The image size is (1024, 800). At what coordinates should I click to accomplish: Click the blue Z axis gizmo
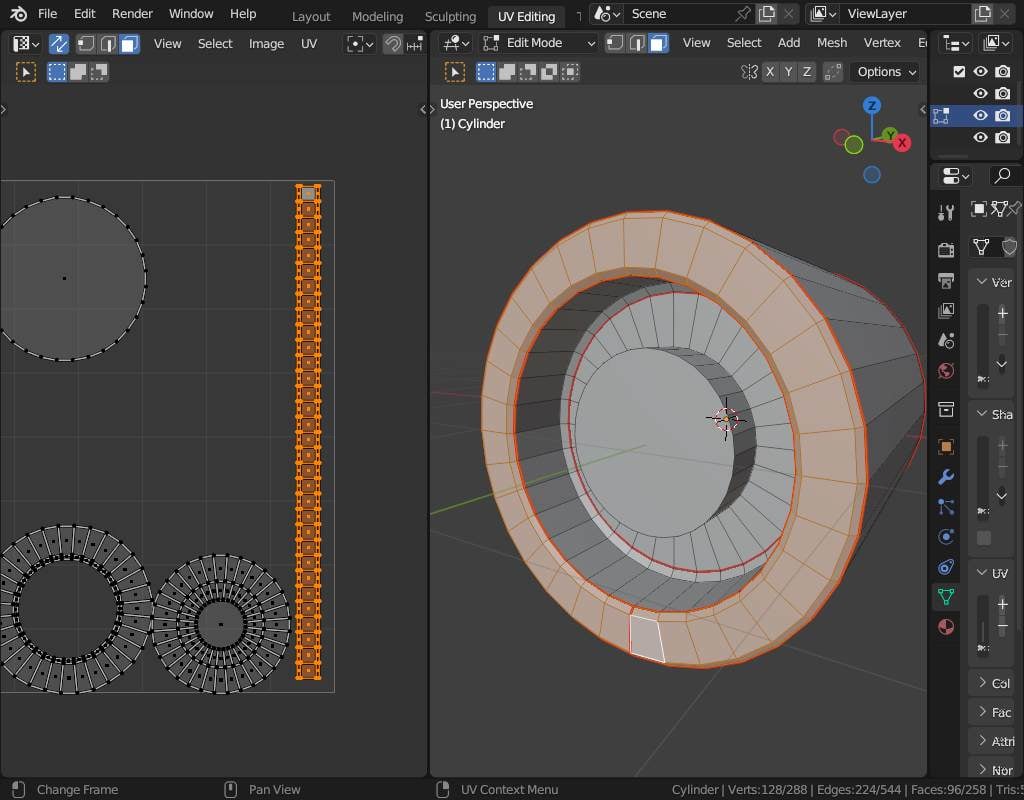pyautogui.click(x=872, y=106)
